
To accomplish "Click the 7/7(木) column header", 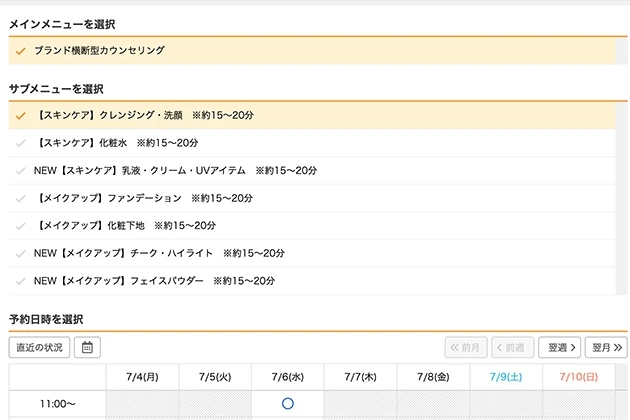I will tap(360, 377).
